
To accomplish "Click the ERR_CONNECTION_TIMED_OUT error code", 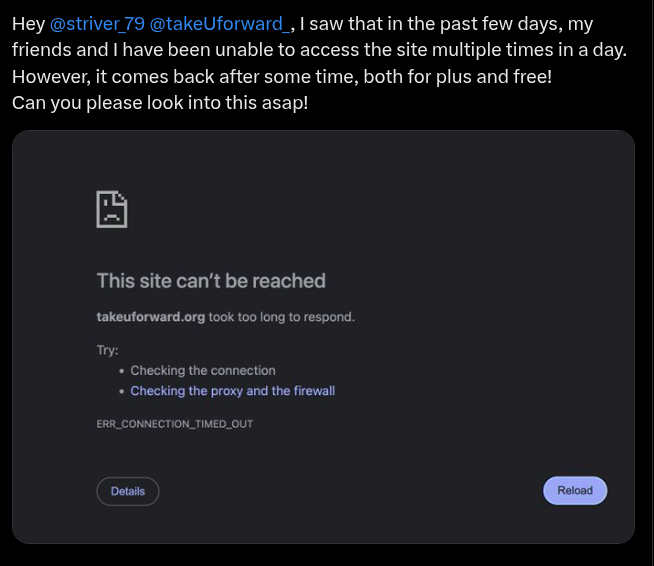I will (x=174, y=424).
